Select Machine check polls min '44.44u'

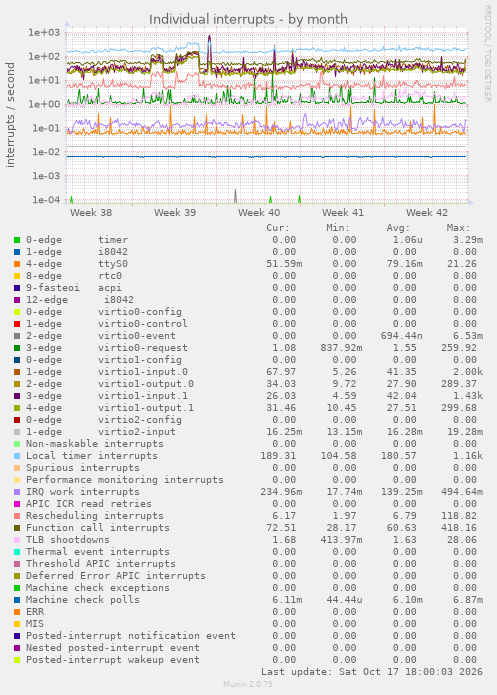(344, 600)
